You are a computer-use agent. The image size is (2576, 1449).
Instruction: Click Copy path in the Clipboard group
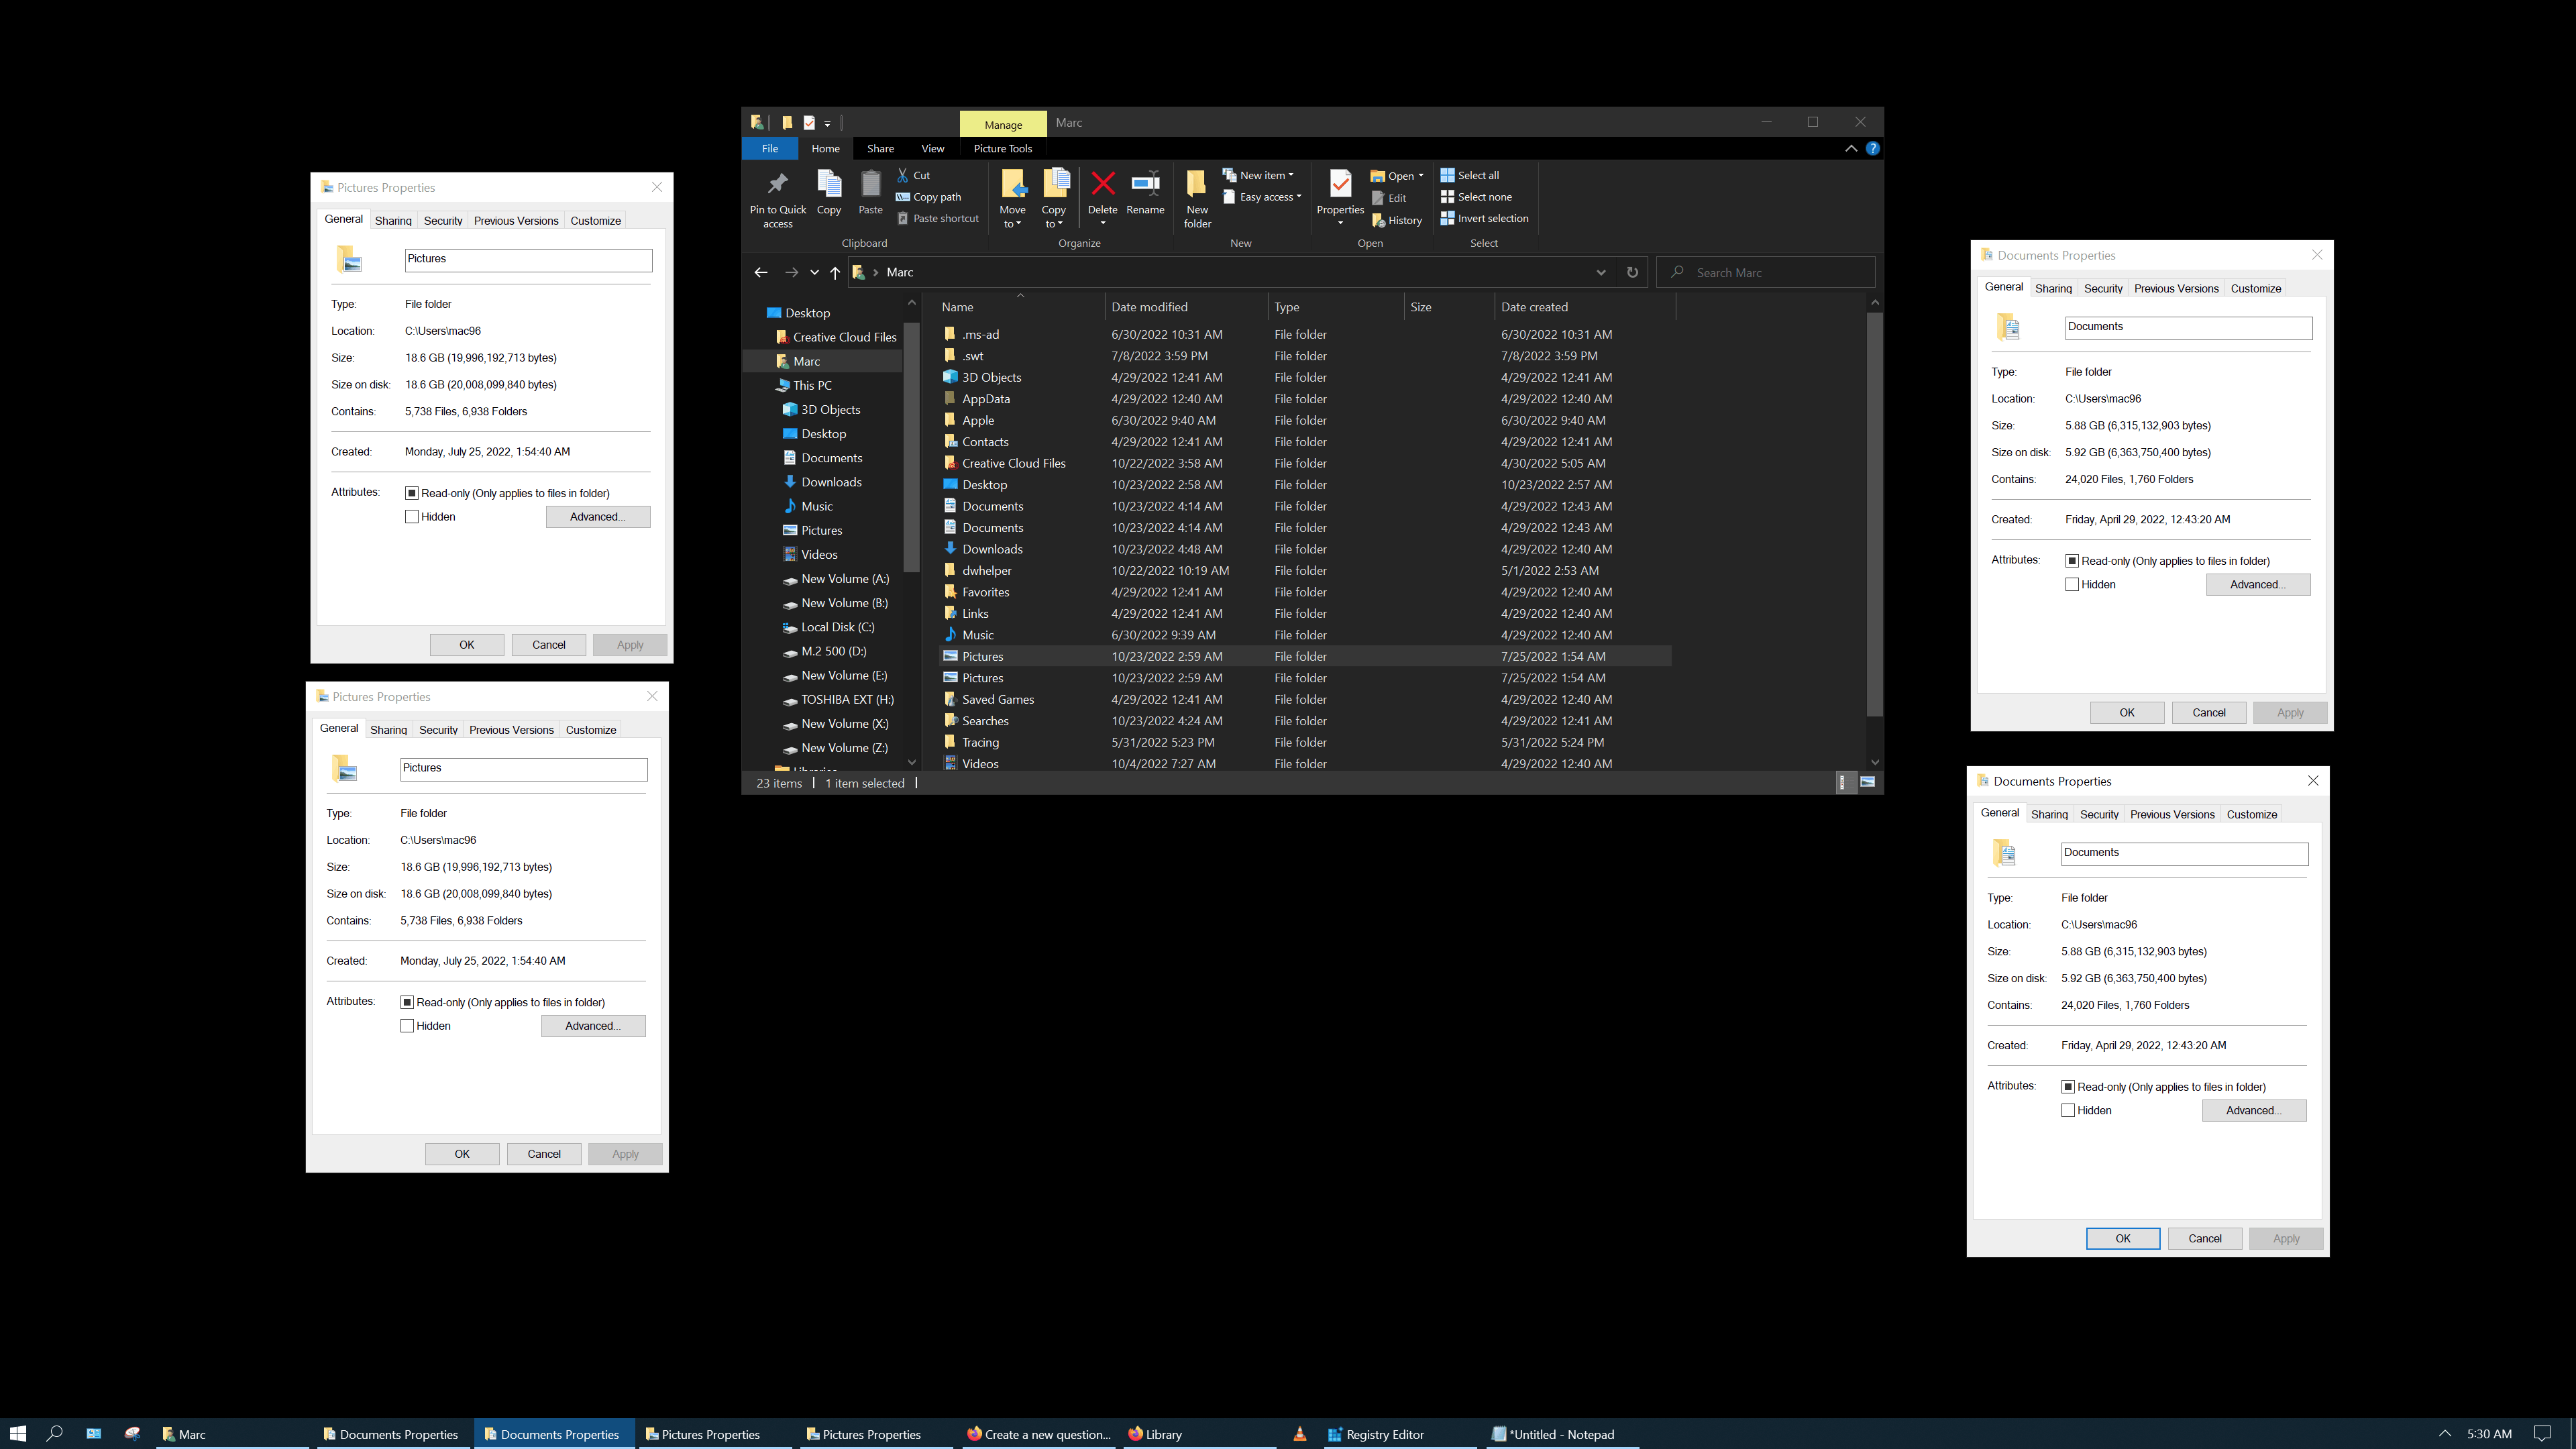928,197
